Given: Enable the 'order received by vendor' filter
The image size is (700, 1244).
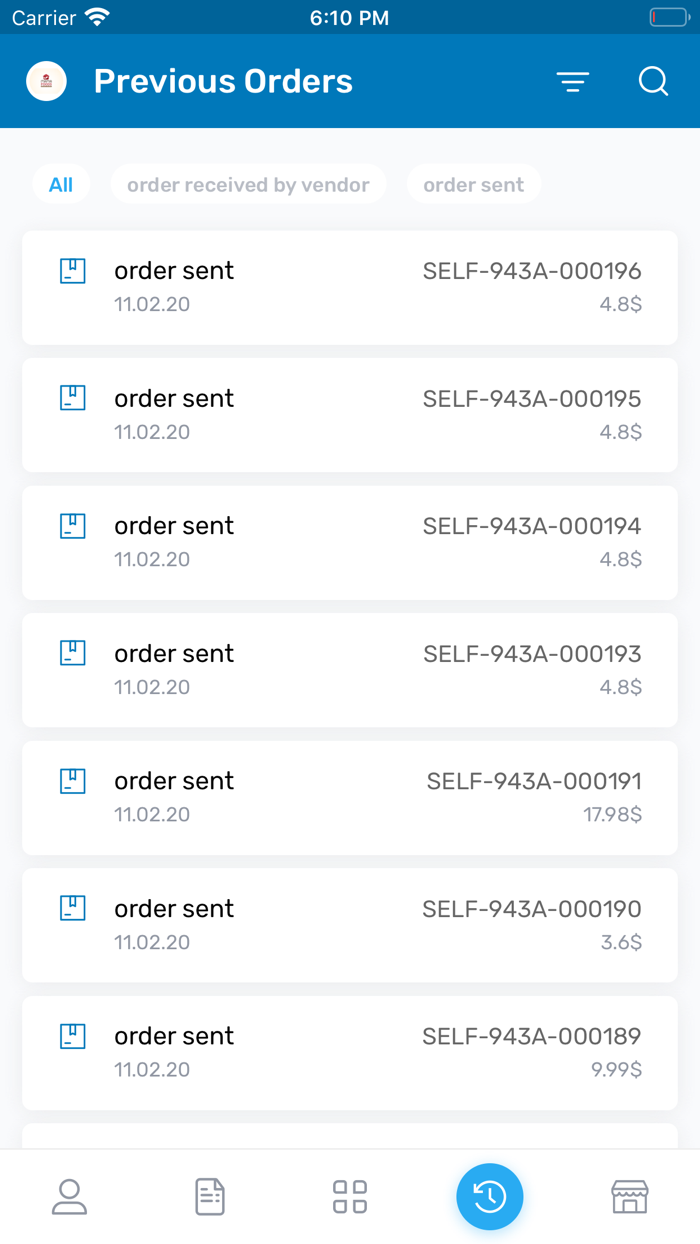Looking at the screenshot, I should click(248, 184).
